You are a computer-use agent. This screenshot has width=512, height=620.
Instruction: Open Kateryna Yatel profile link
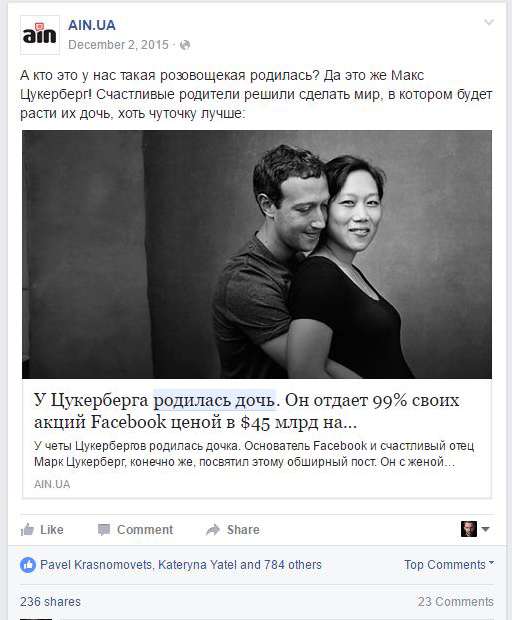click(x=197, y=565)
